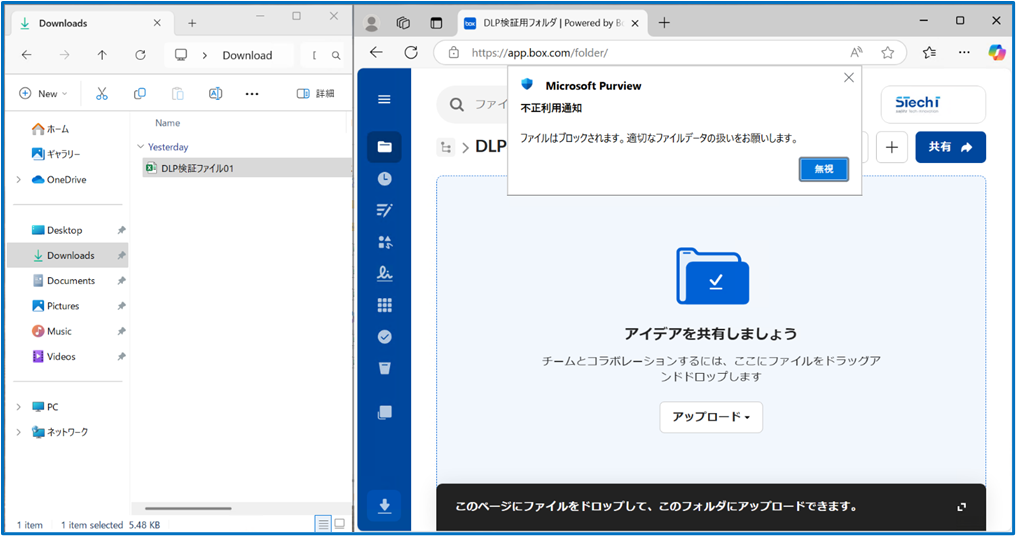1016x536 pixels.
Task: Collapse the Yesterday group
Action: point(141,147)
